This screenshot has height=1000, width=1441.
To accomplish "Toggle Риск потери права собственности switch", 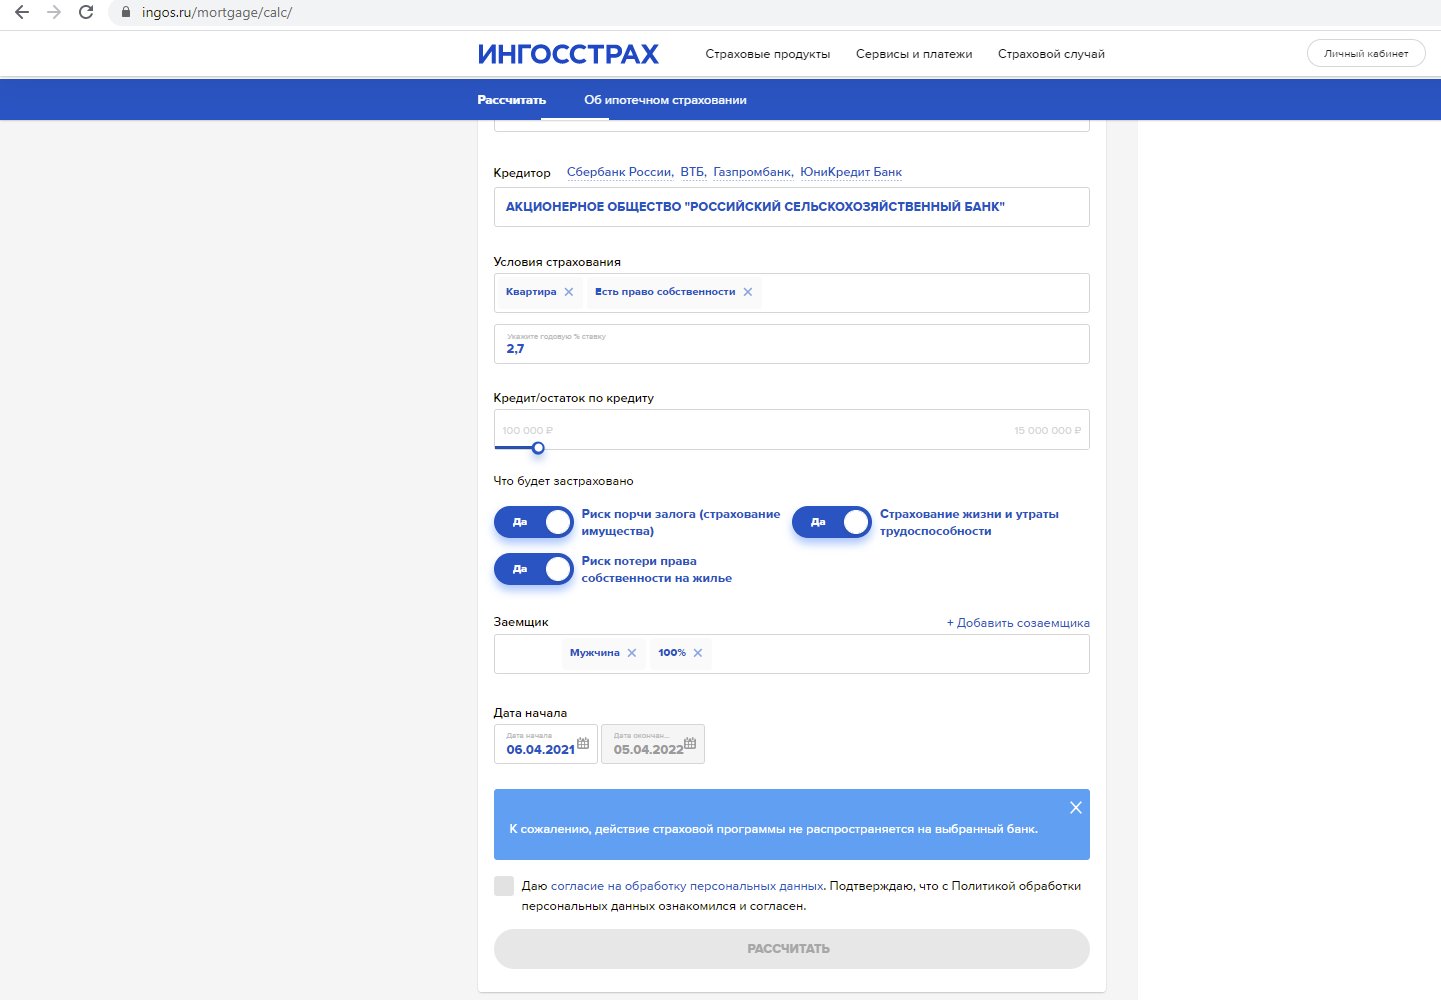I will [x=534, y=569].
